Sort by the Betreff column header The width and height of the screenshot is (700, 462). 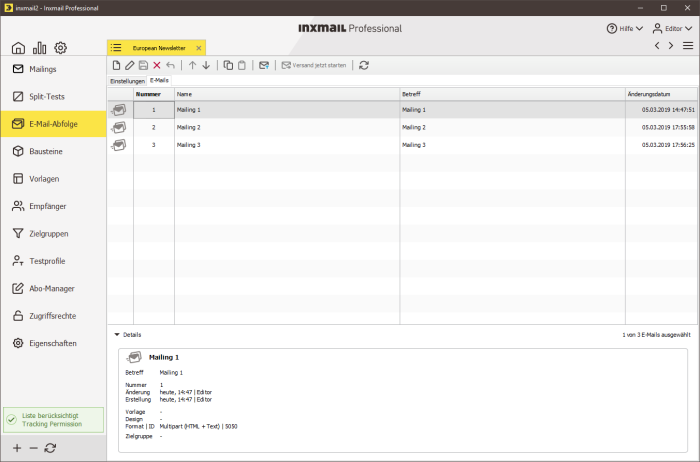tap(512, 94)
